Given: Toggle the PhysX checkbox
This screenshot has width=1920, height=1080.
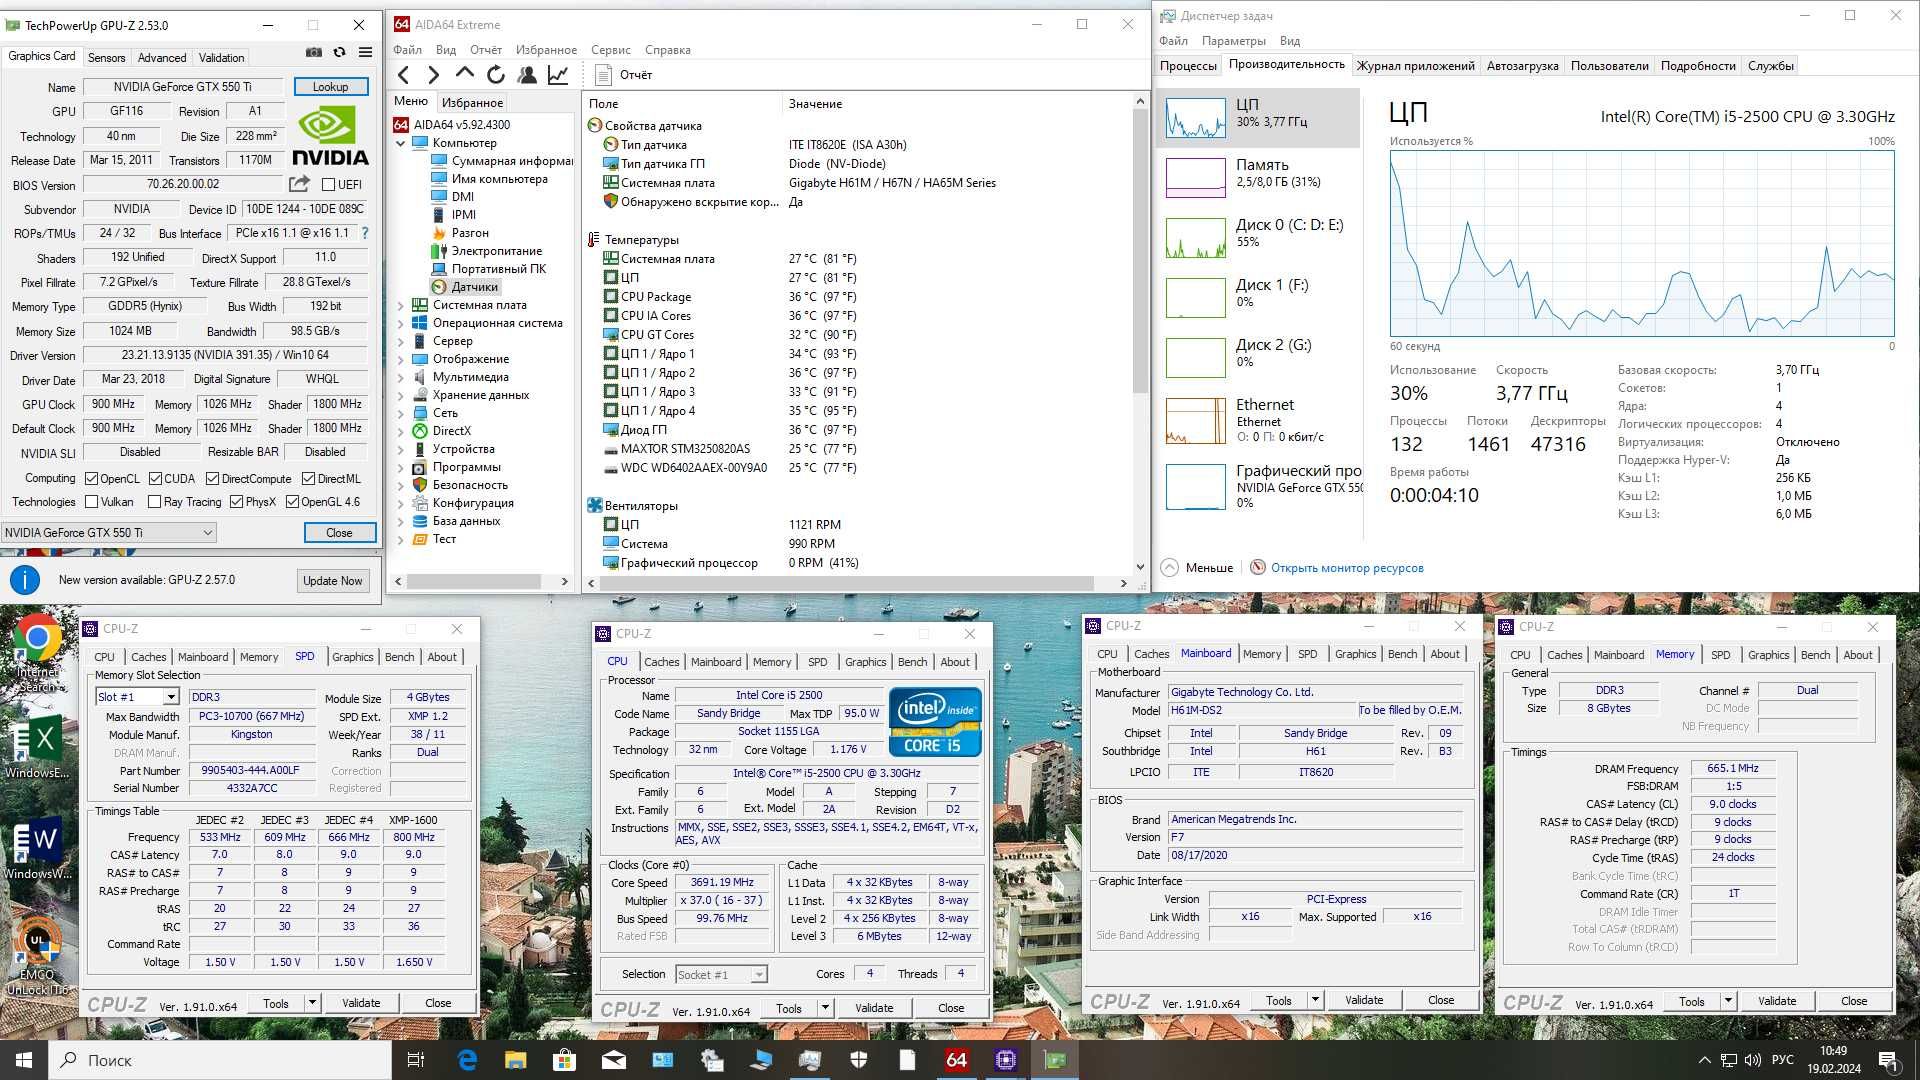Looking at the screenshot, I should tap(236, 502).
